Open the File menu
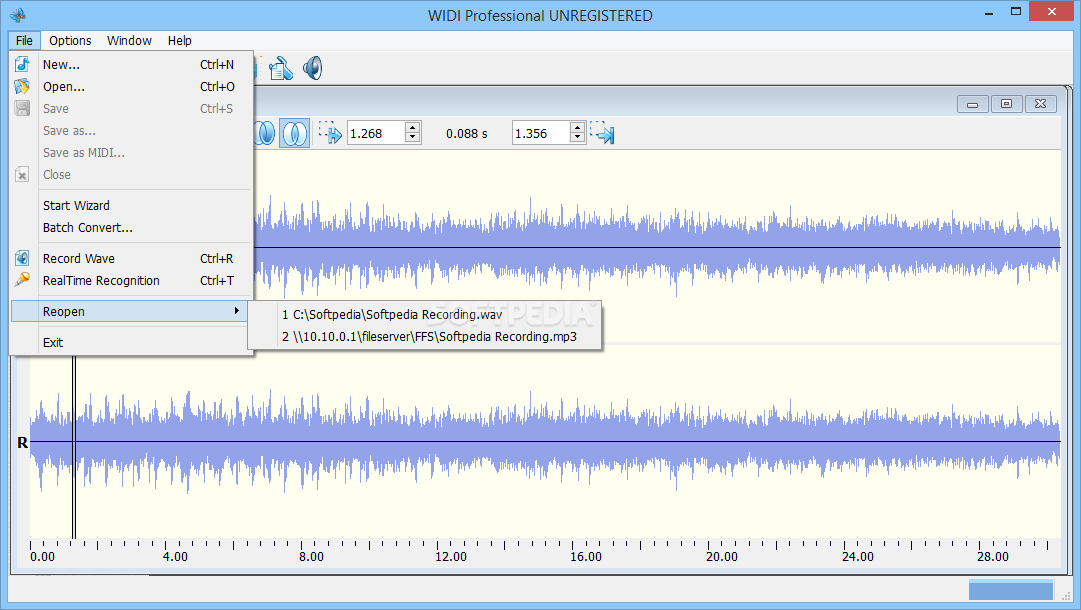The height and width of the screenshot is (610, 1081). 24,41
